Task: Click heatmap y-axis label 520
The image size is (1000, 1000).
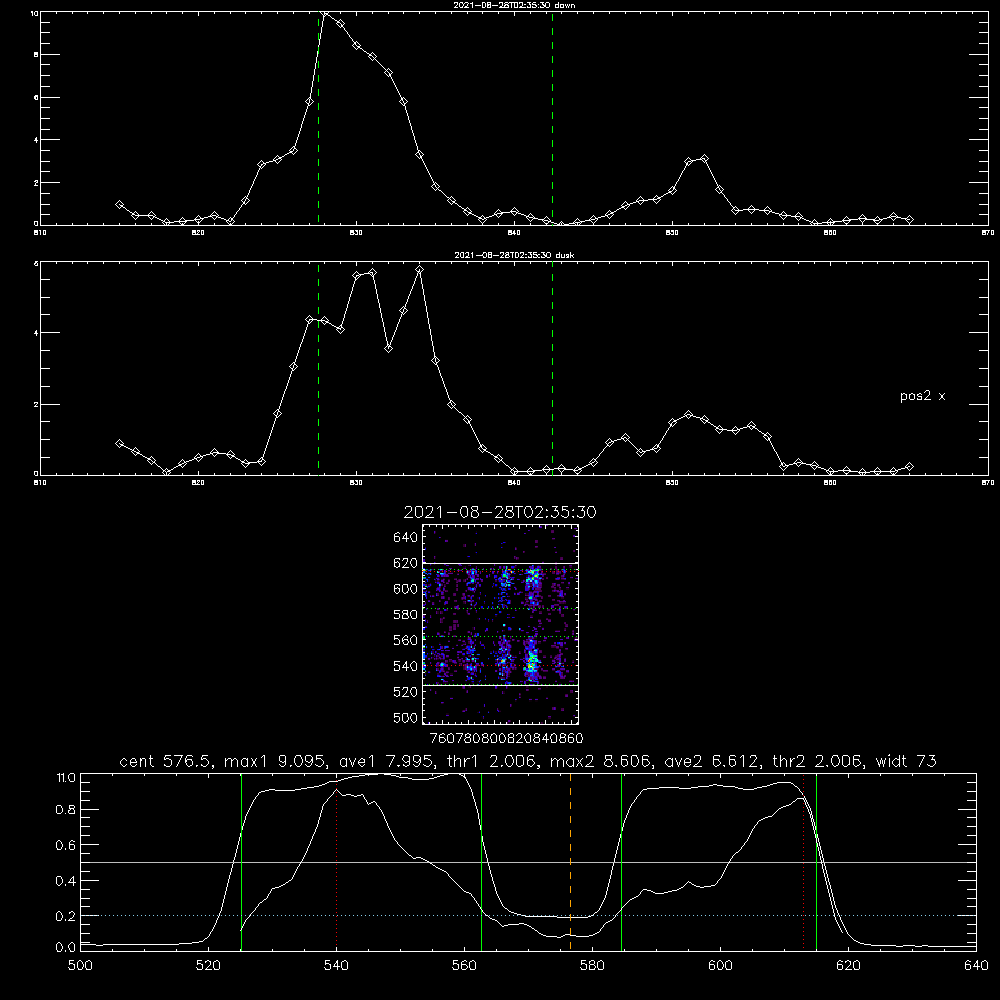Action: click(405, 692)
